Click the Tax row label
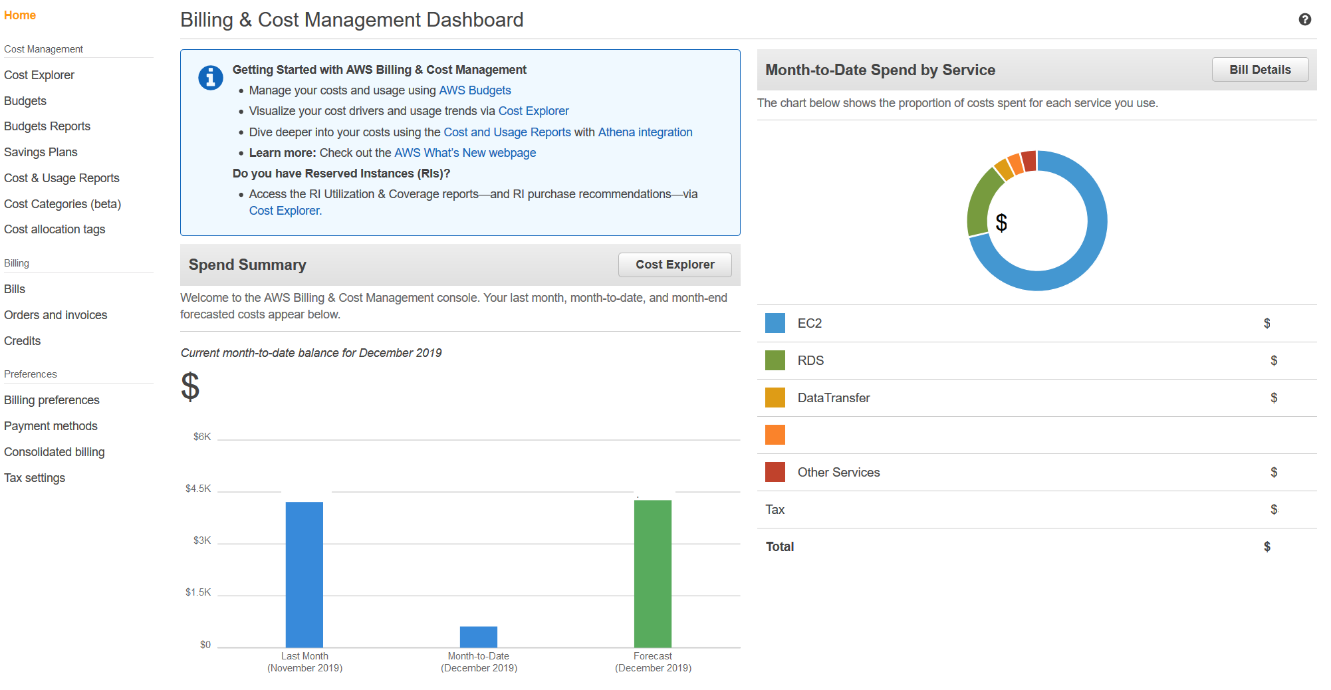Viewport: 1331px width, 690px height. tap(775, 509)
